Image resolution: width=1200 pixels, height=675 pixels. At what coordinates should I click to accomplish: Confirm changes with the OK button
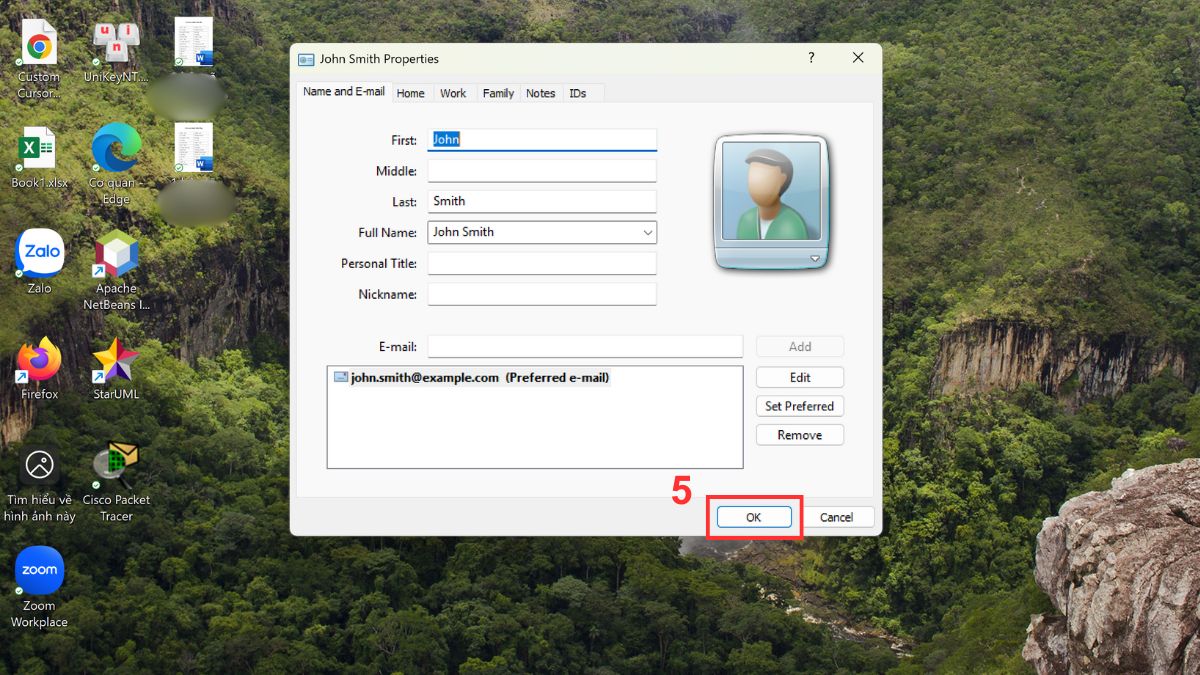pyautogui.click(x=754, y=517)
